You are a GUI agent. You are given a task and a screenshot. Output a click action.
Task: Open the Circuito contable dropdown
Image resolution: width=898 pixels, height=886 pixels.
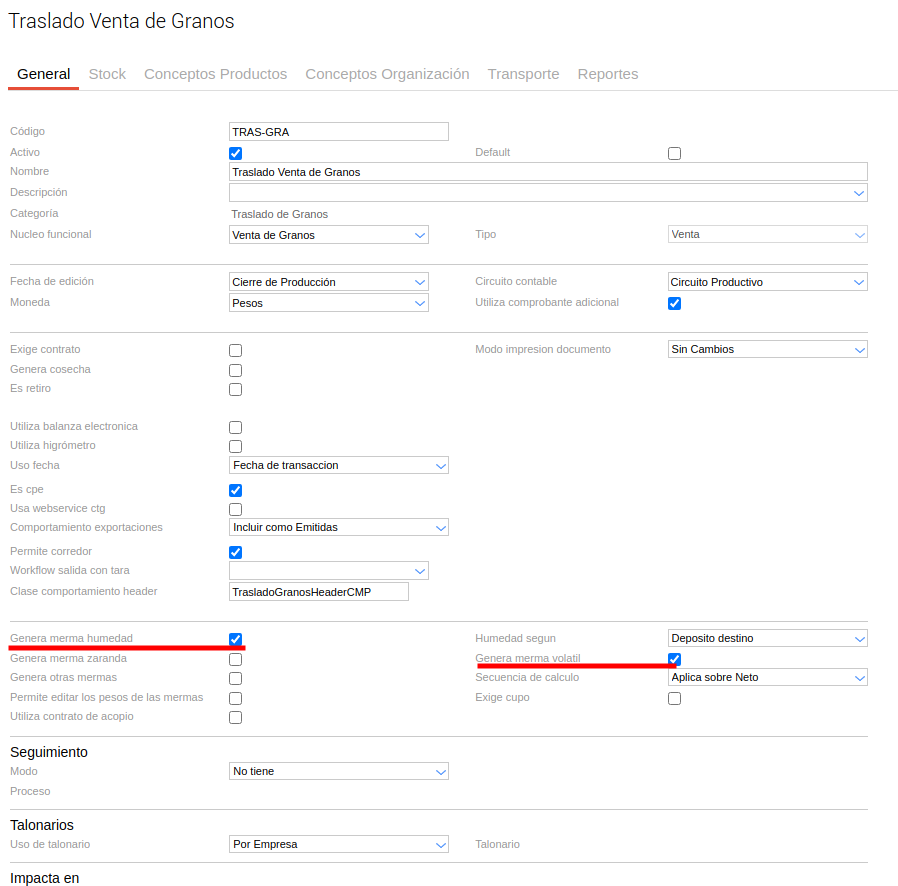click(767, 282)
